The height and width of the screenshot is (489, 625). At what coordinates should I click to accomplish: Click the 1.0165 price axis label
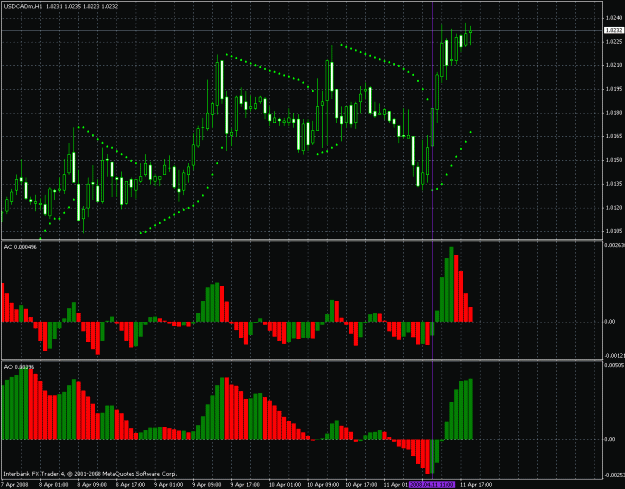(614, 136)
